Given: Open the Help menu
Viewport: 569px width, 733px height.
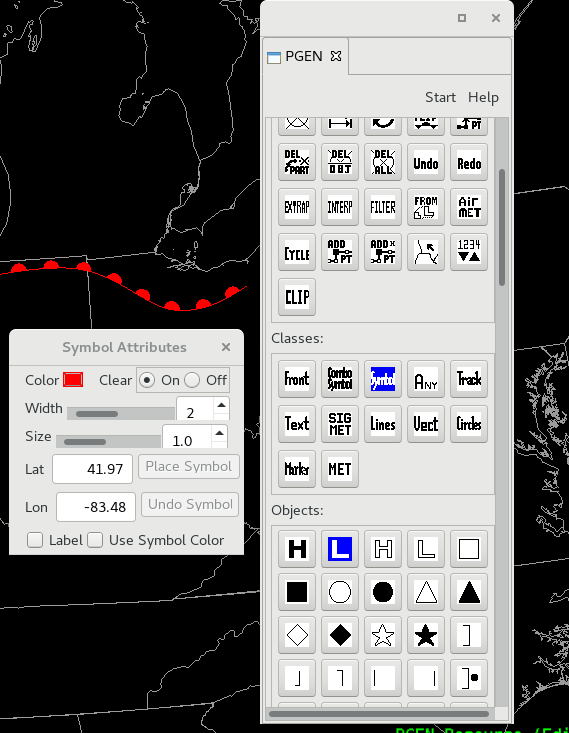Looking at the screenshot, I should (483, 97).
